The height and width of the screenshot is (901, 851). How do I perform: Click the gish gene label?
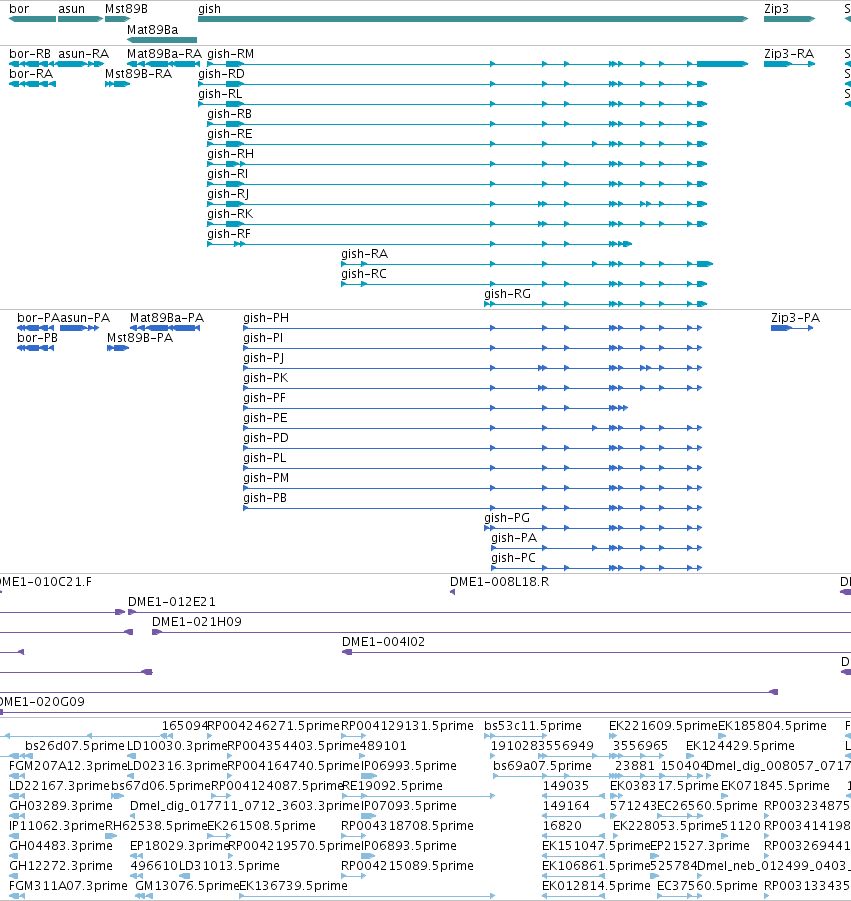click(209, 9)
